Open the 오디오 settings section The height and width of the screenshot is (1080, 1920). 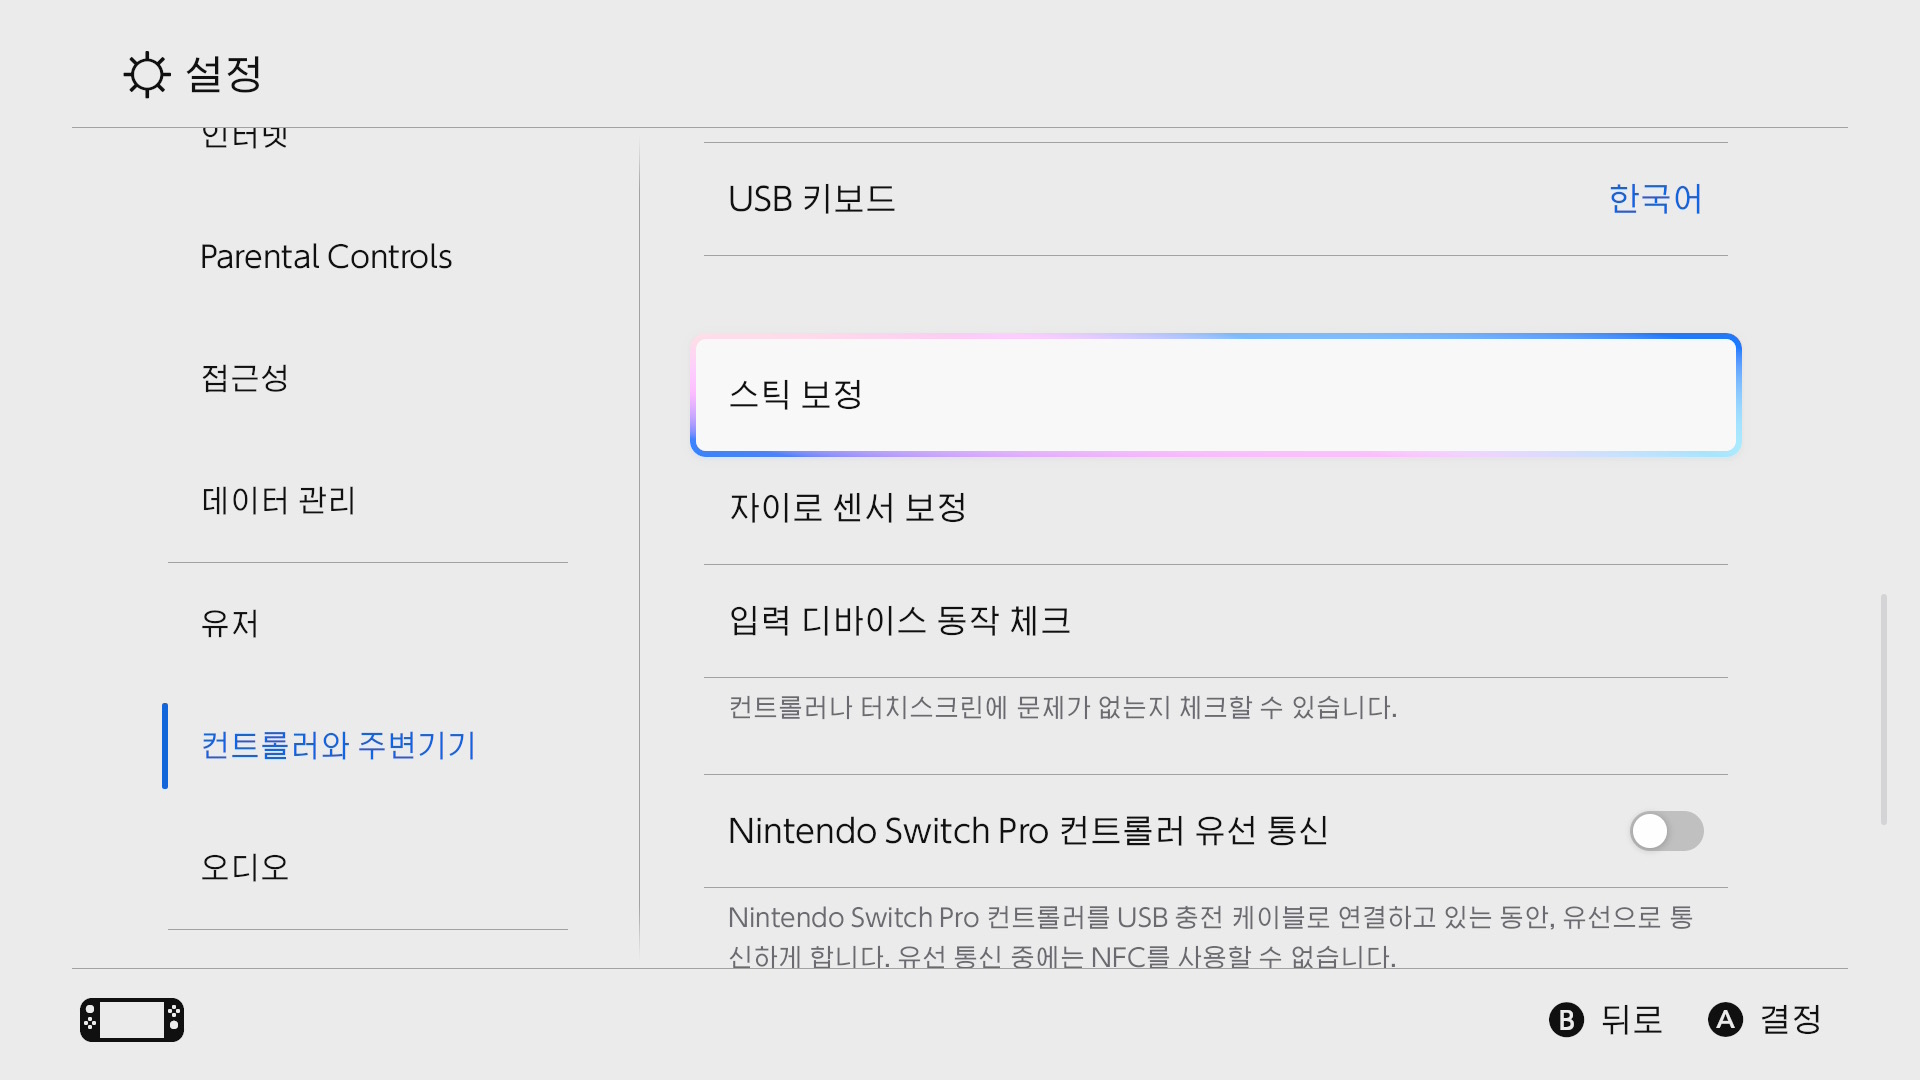click(243, 866)
